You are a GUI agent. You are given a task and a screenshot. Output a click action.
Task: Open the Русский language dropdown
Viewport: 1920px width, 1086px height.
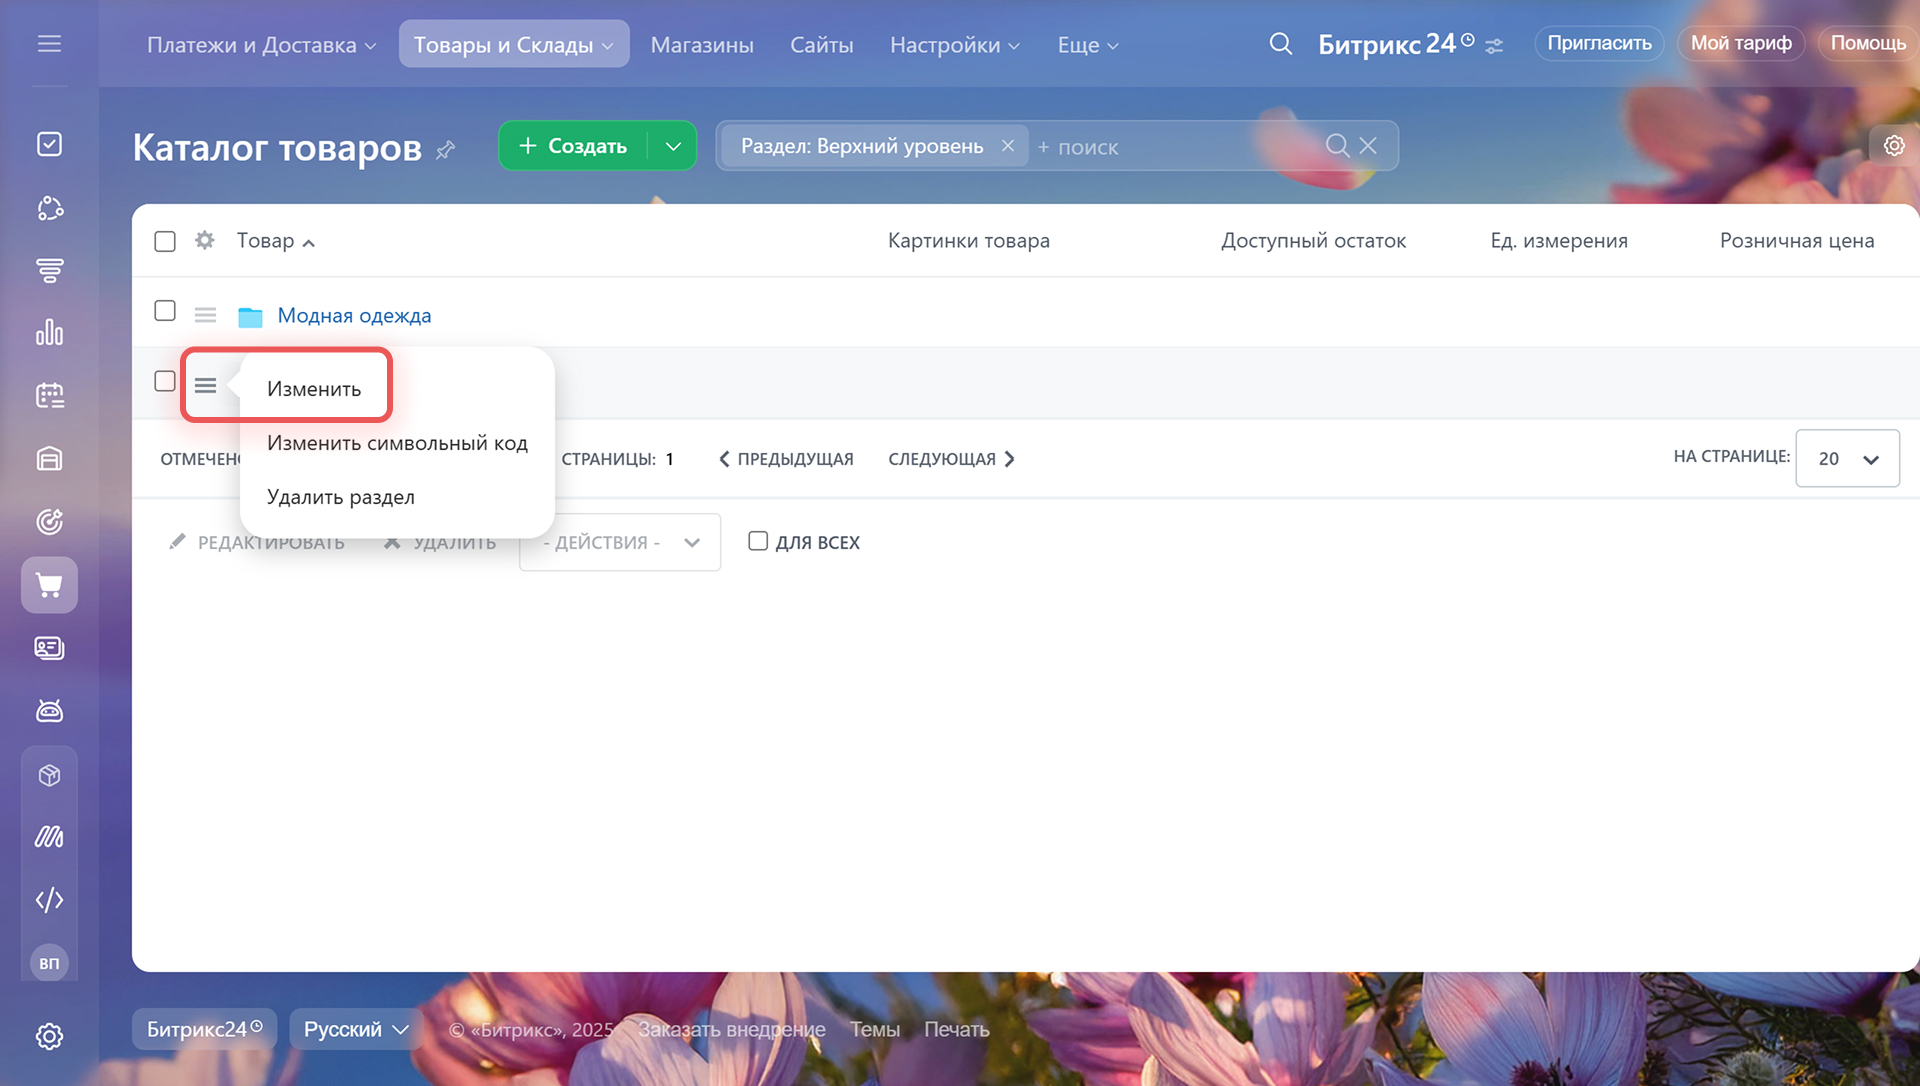click(354, 1029)
